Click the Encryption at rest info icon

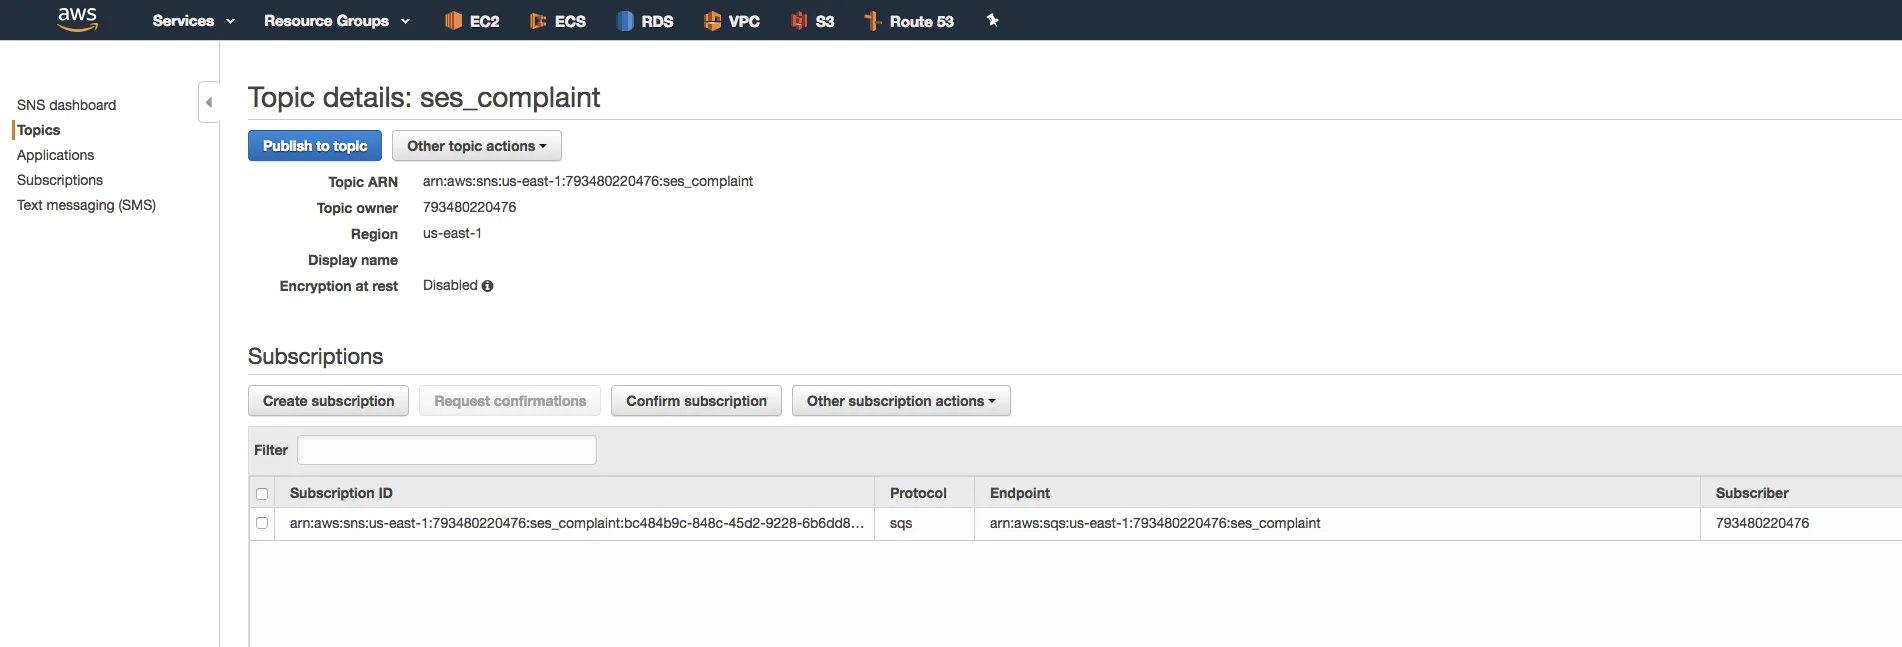coord(488,286)
